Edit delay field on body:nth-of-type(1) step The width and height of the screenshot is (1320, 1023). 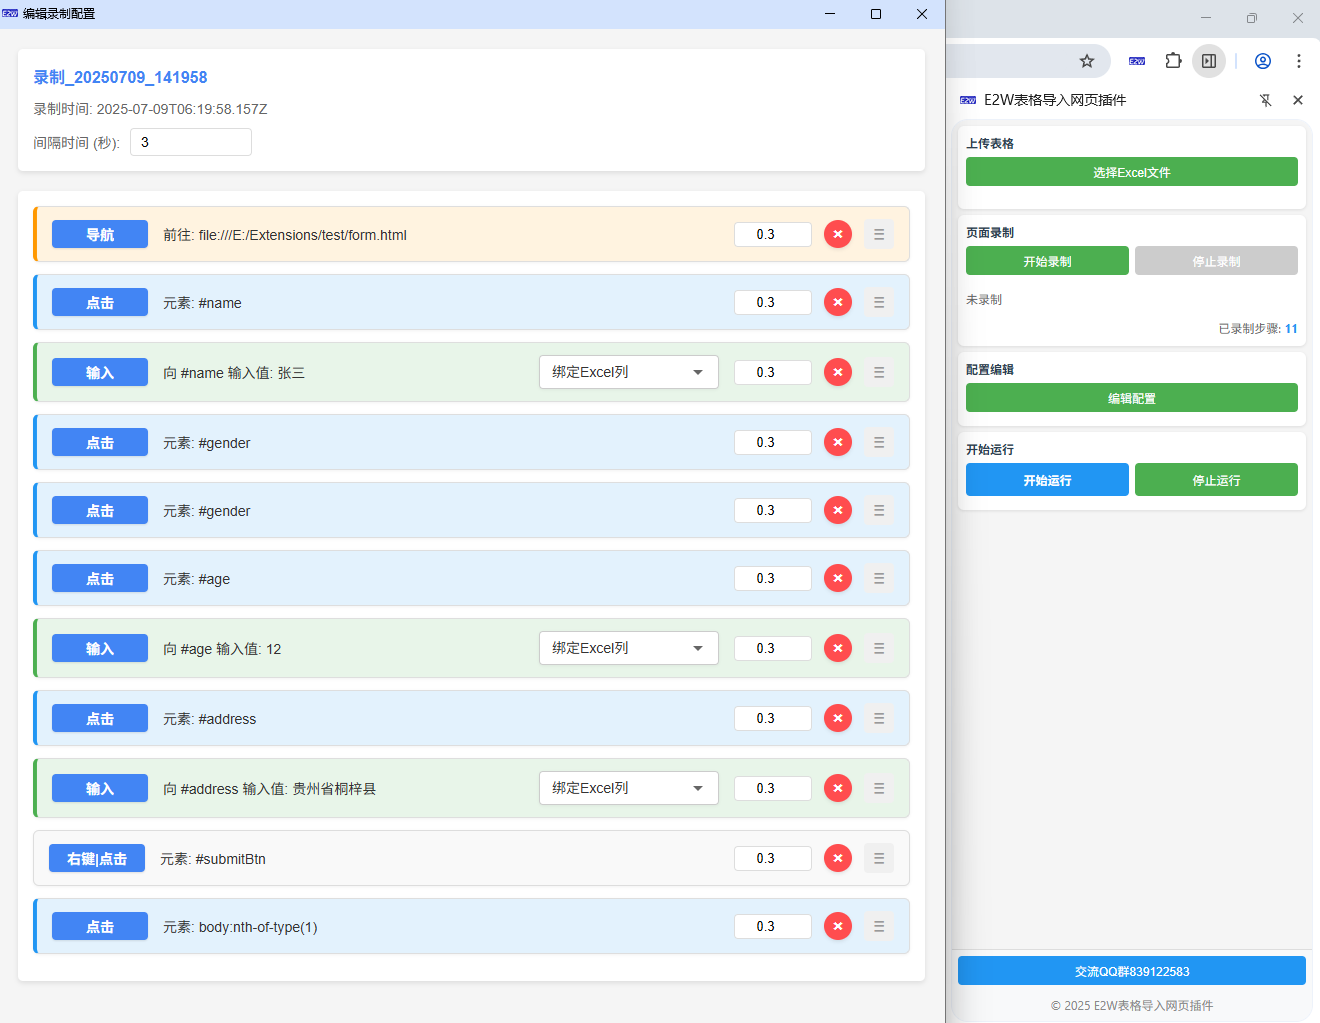click(773, 926)
